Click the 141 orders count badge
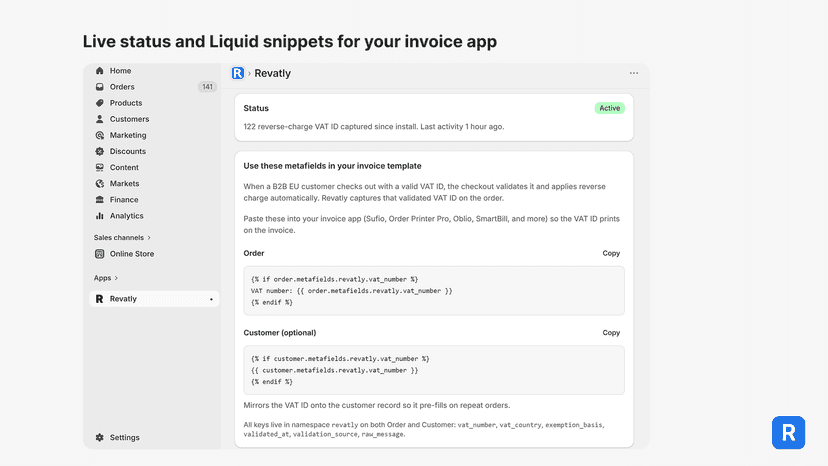 (x=207, y=87)
